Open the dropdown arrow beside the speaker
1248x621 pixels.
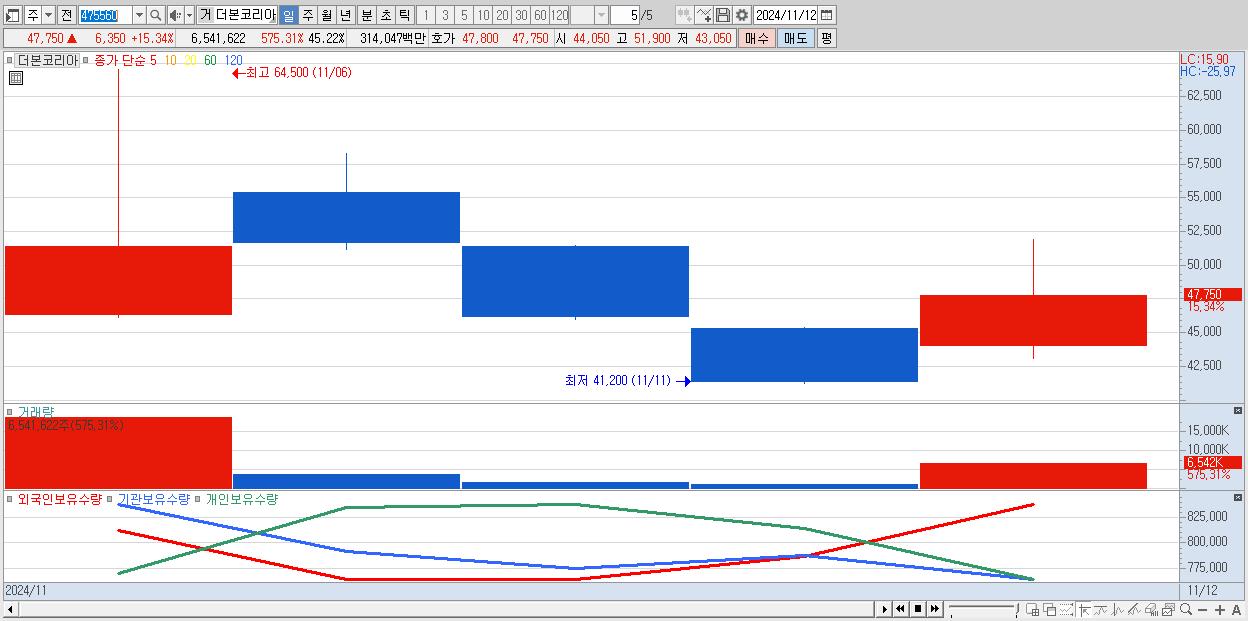click(x=189, y=15)
